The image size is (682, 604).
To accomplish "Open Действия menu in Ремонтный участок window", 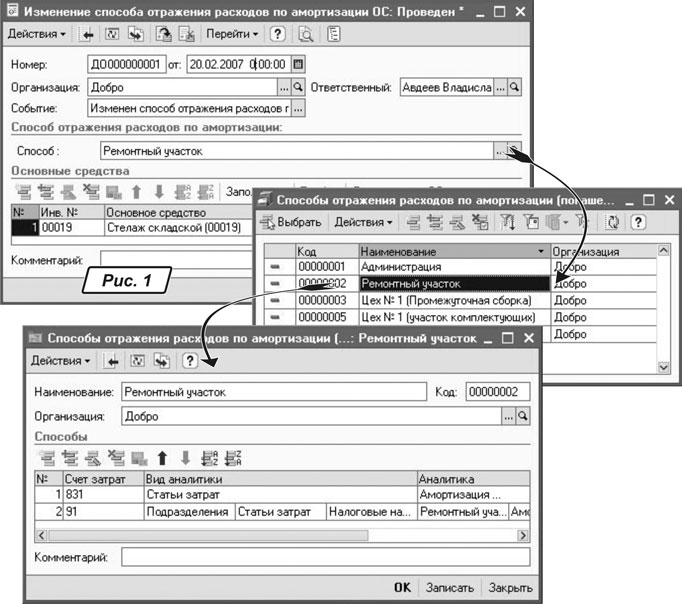I will pyautogui.click(x=61, y=360).
